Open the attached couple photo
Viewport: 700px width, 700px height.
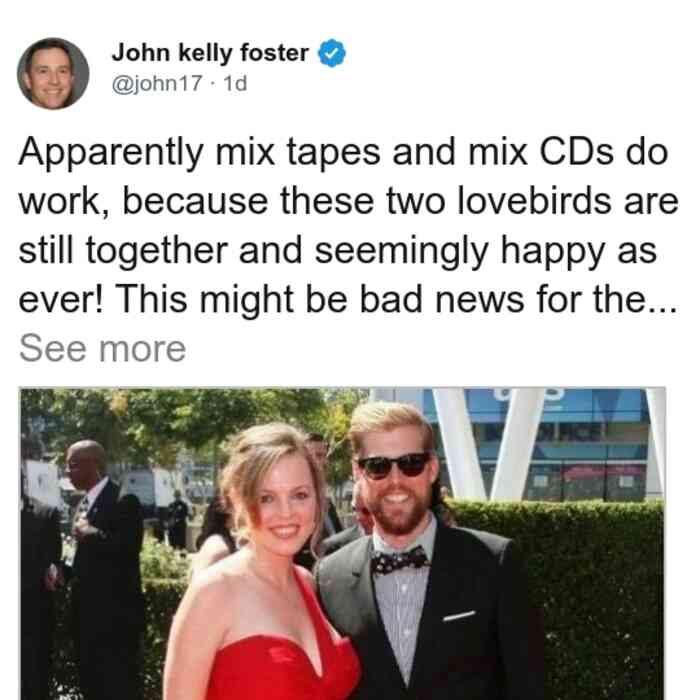pos(342,544)
